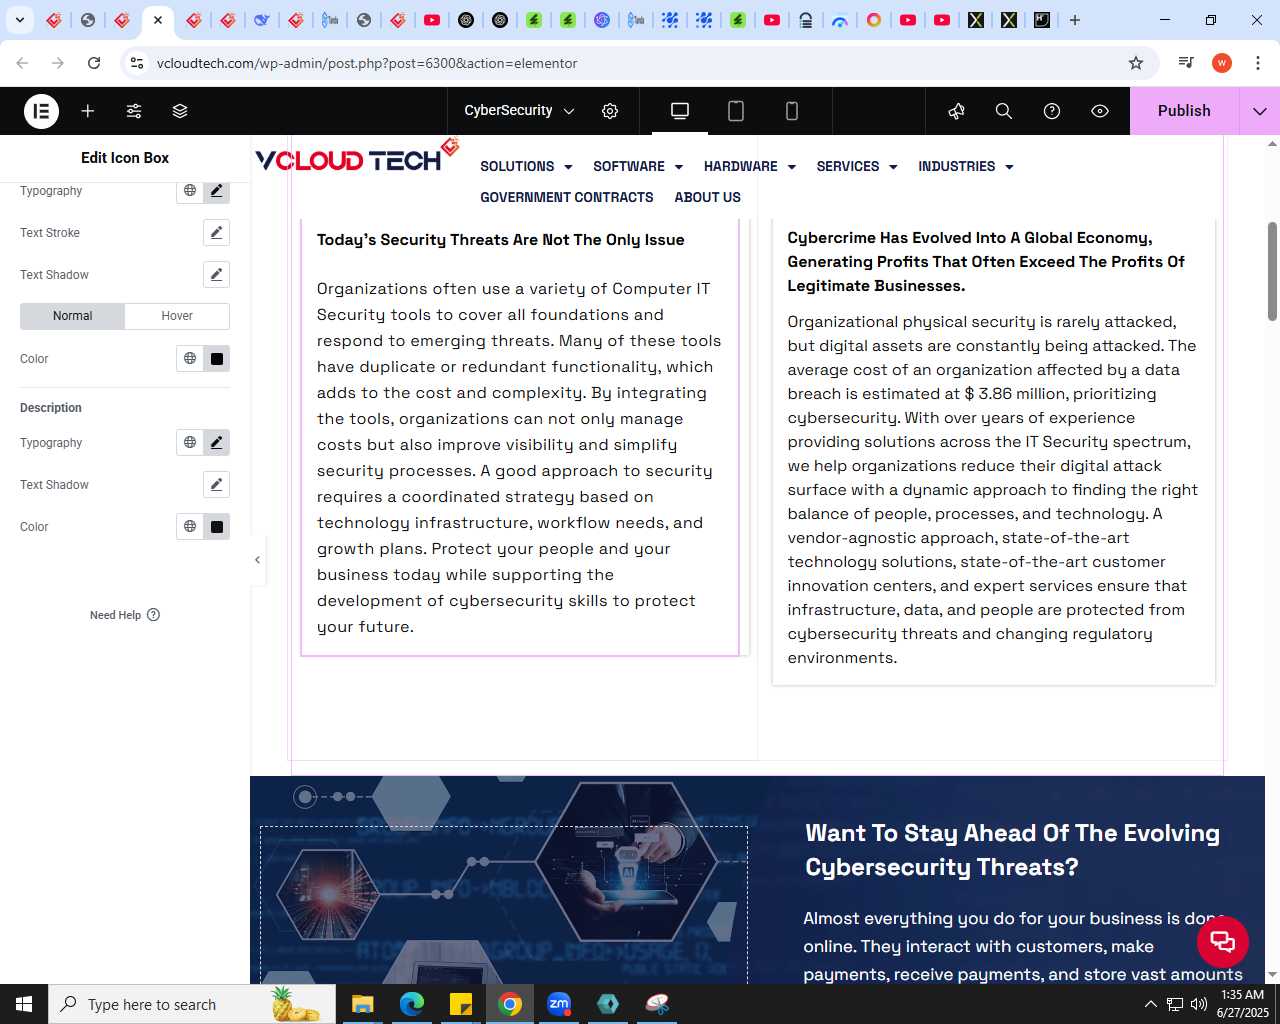
Task: Open the Finder search icon
Action: click(x=1004, y=111)
